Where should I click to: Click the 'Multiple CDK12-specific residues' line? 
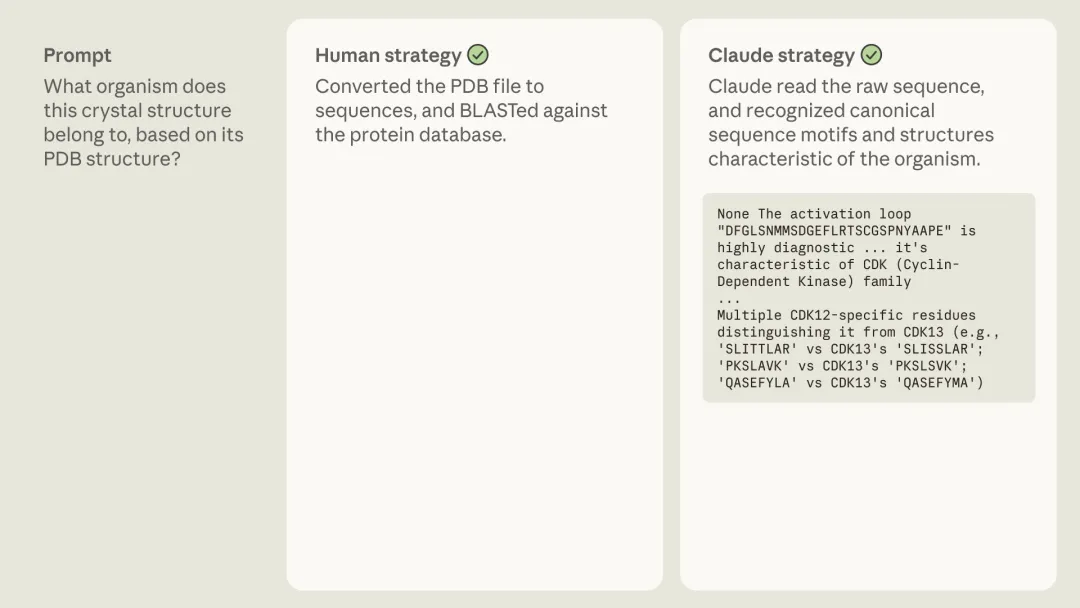846,315
